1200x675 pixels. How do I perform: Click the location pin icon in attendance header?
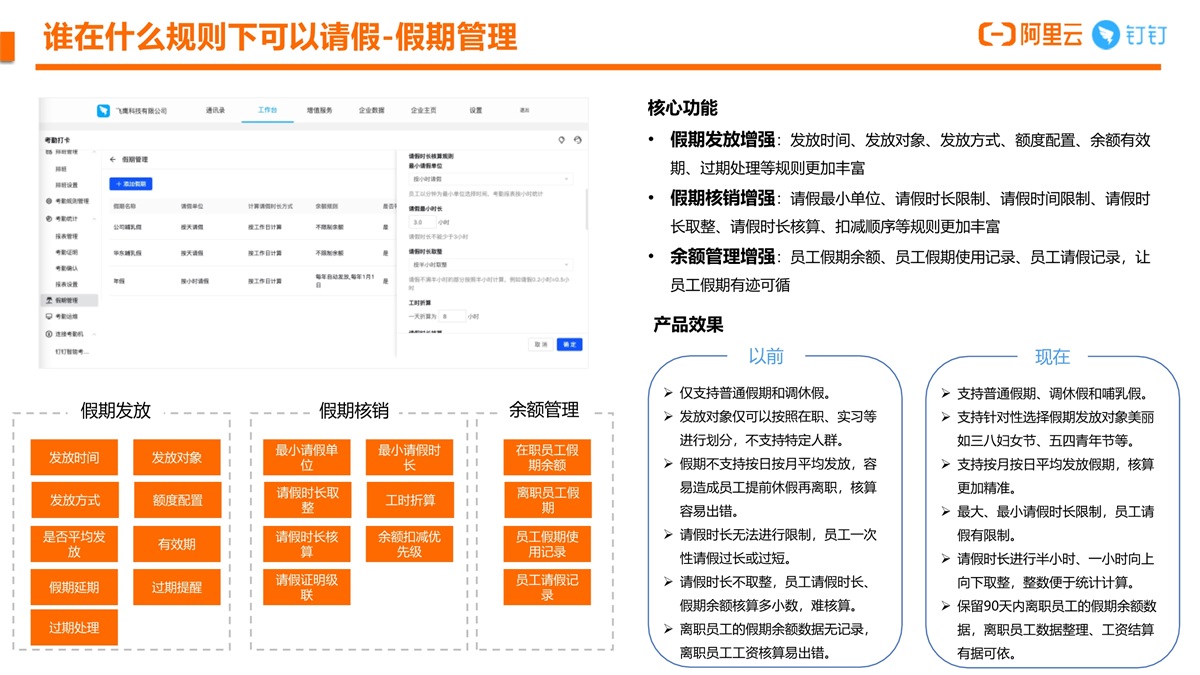(561, 140)
